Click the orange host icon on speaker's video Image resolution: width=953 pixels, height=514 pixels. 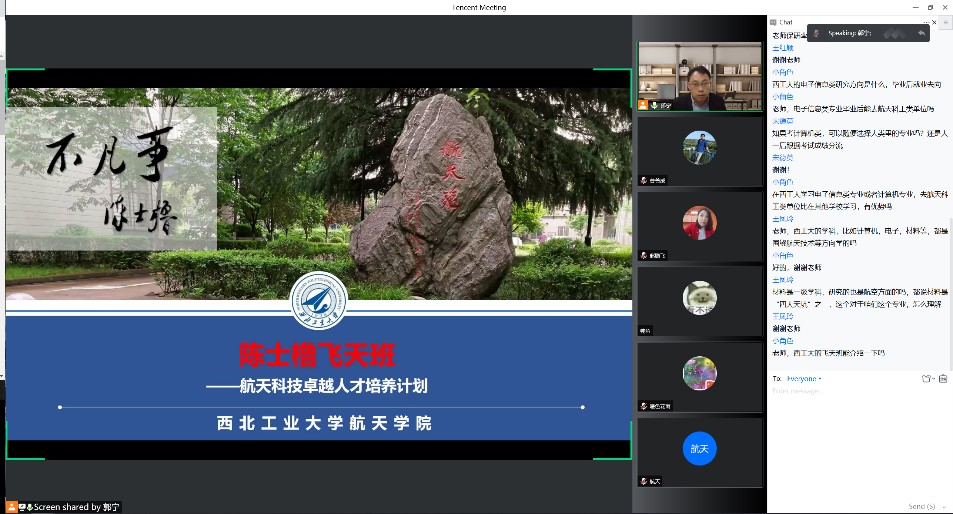click(643, 104)
